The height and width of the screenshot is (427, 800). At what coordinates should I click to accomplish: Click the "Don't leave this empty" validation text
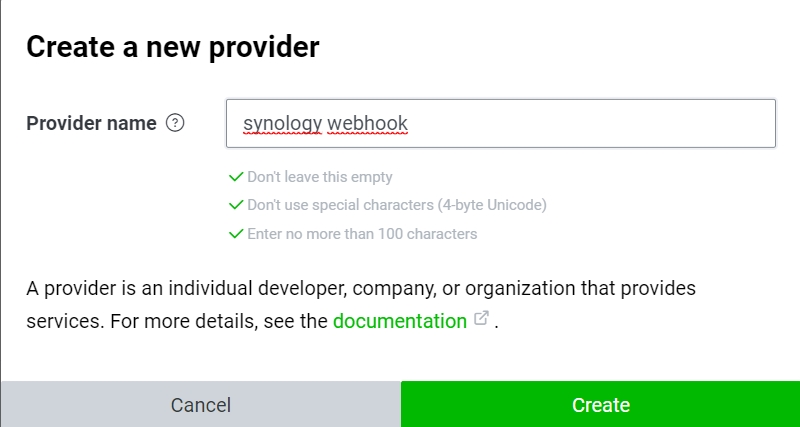320,177
